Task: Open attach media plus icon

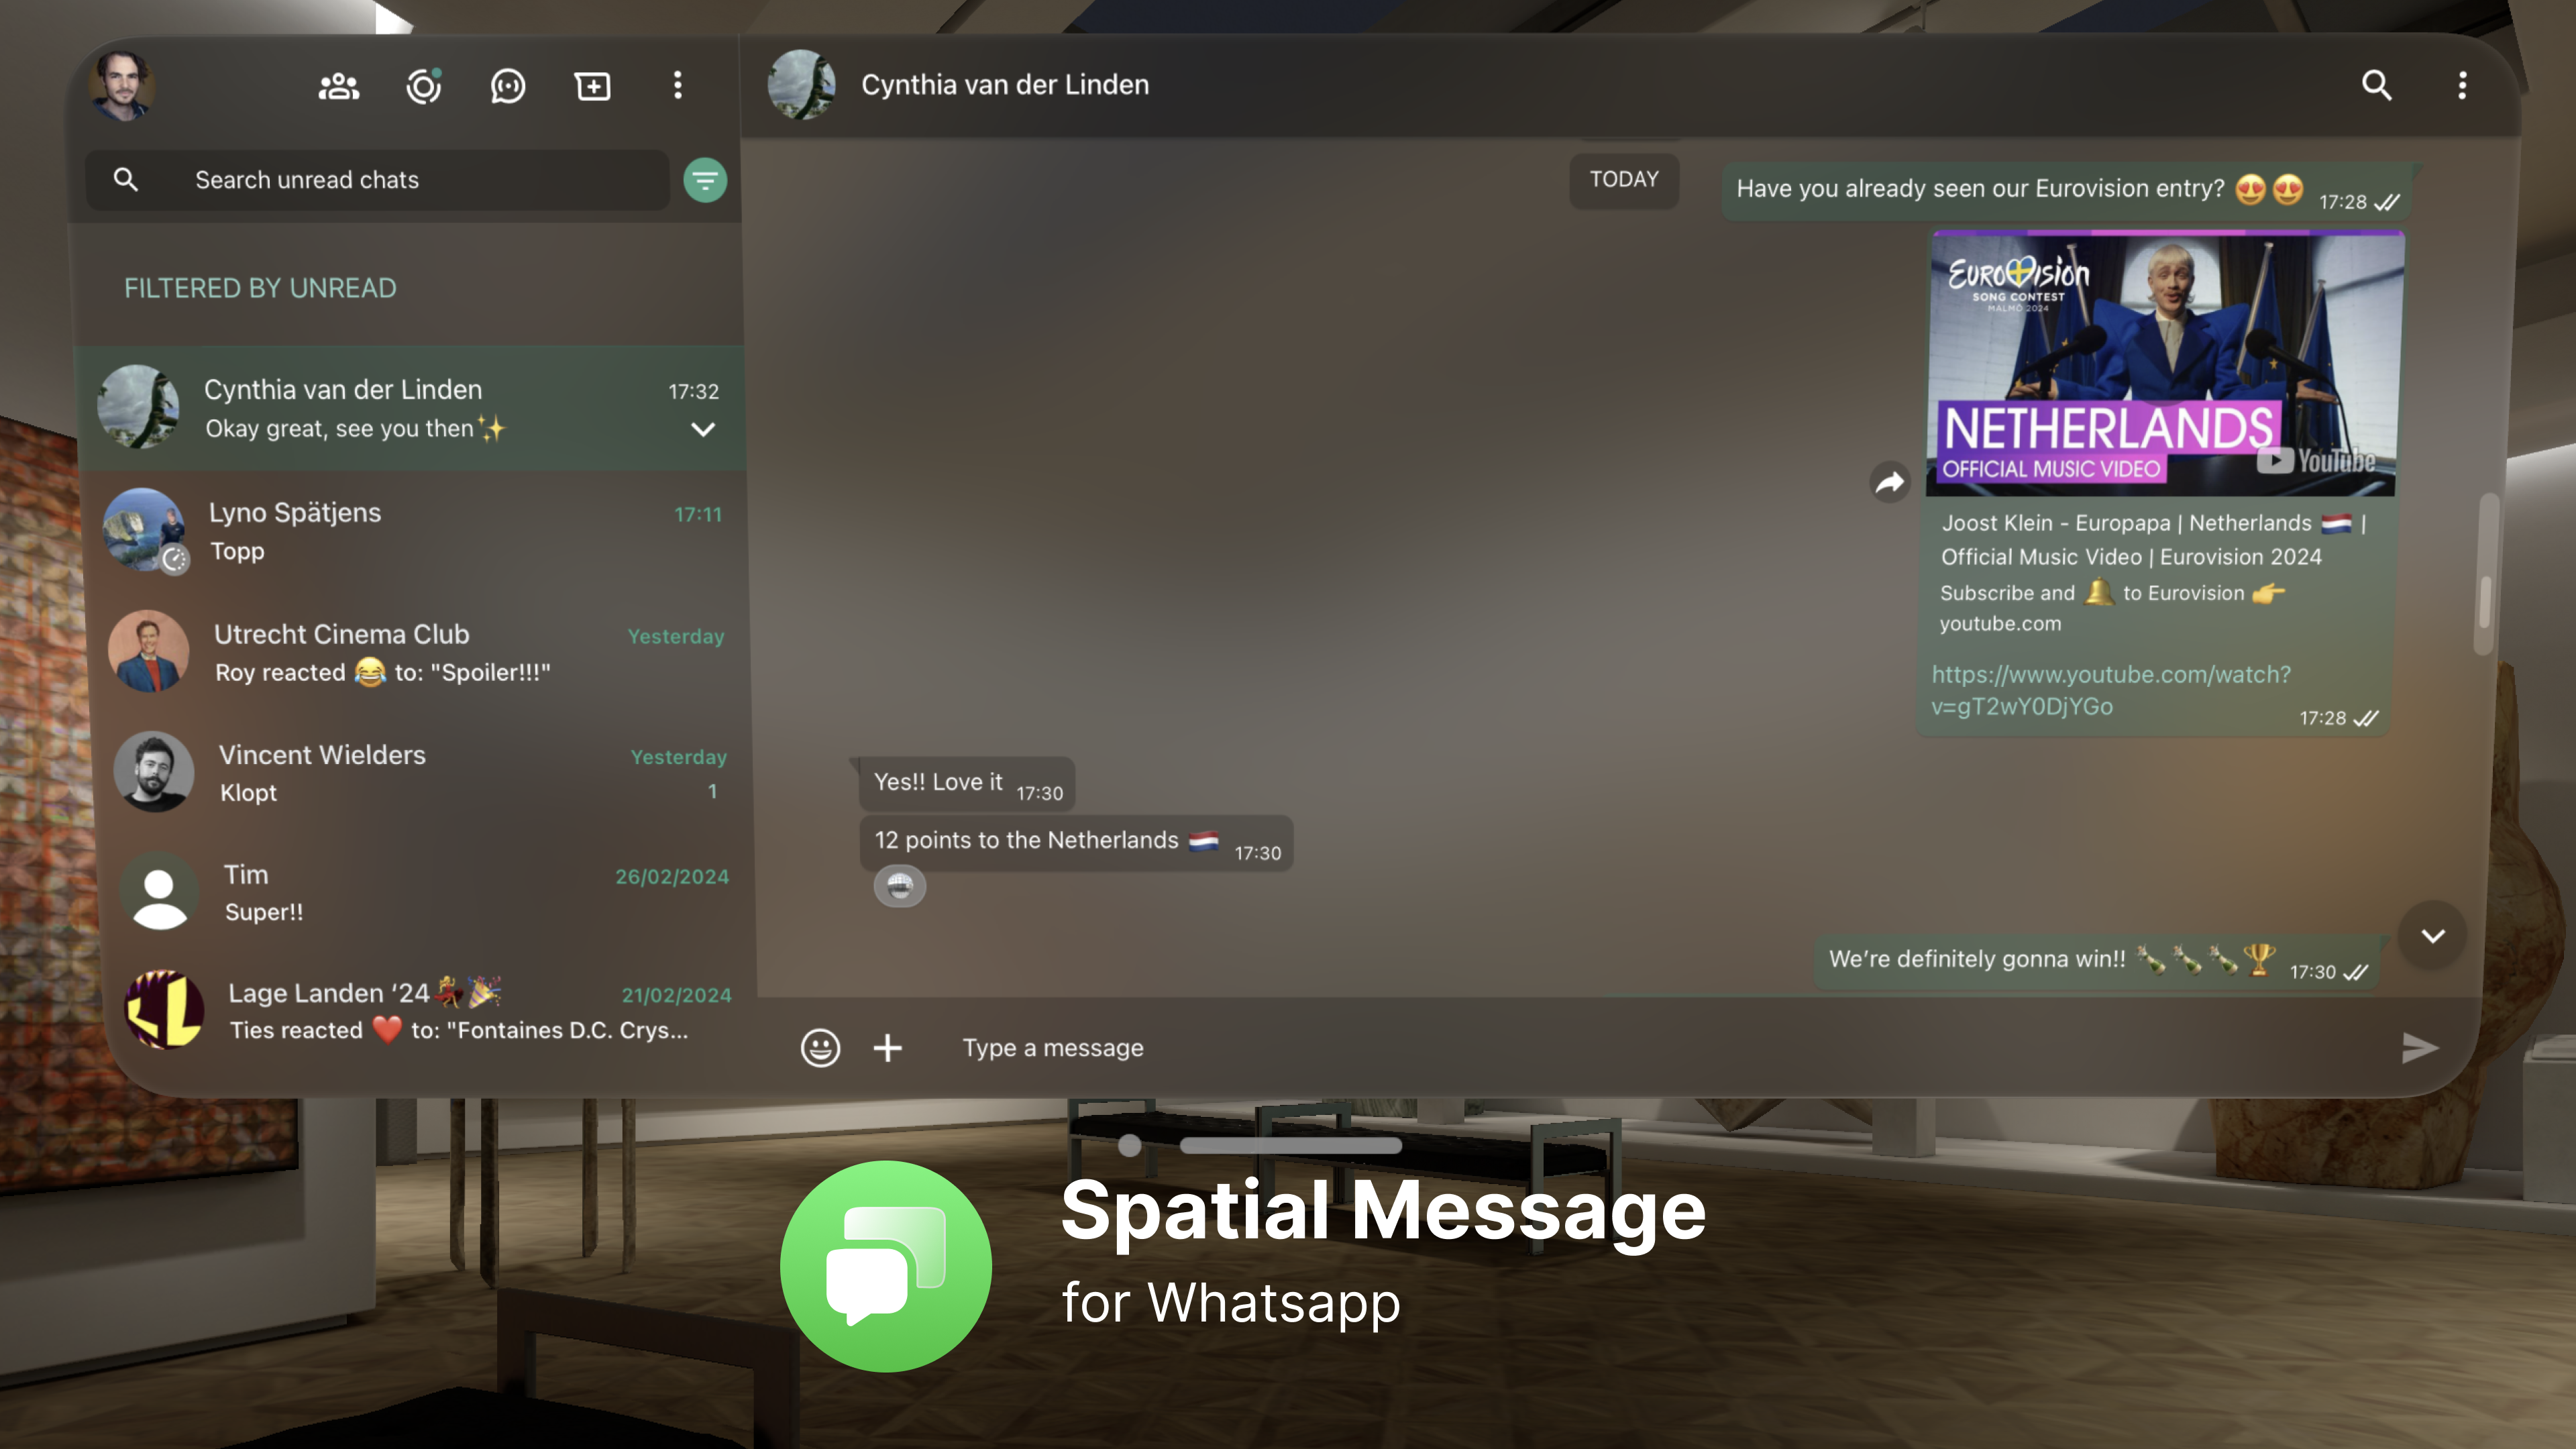Action: [888, 1046]
